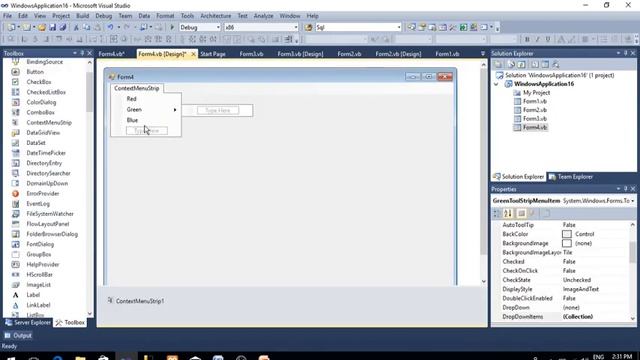Click Properties icon in Properties window toolbar
The image size is (640, 360).
[522, 213]
